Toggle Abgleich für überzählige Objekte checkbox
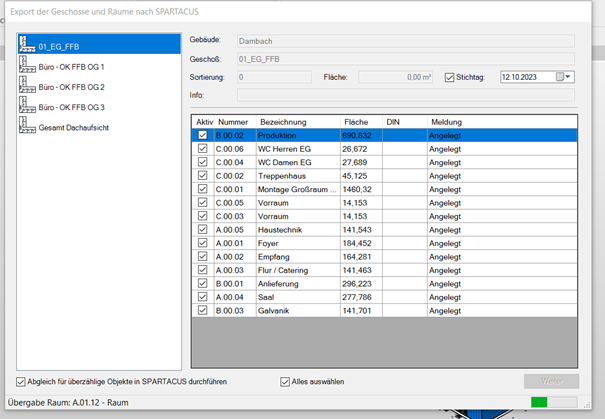Image resolution: width=605 pixels, height=419 pixels. 22,381
